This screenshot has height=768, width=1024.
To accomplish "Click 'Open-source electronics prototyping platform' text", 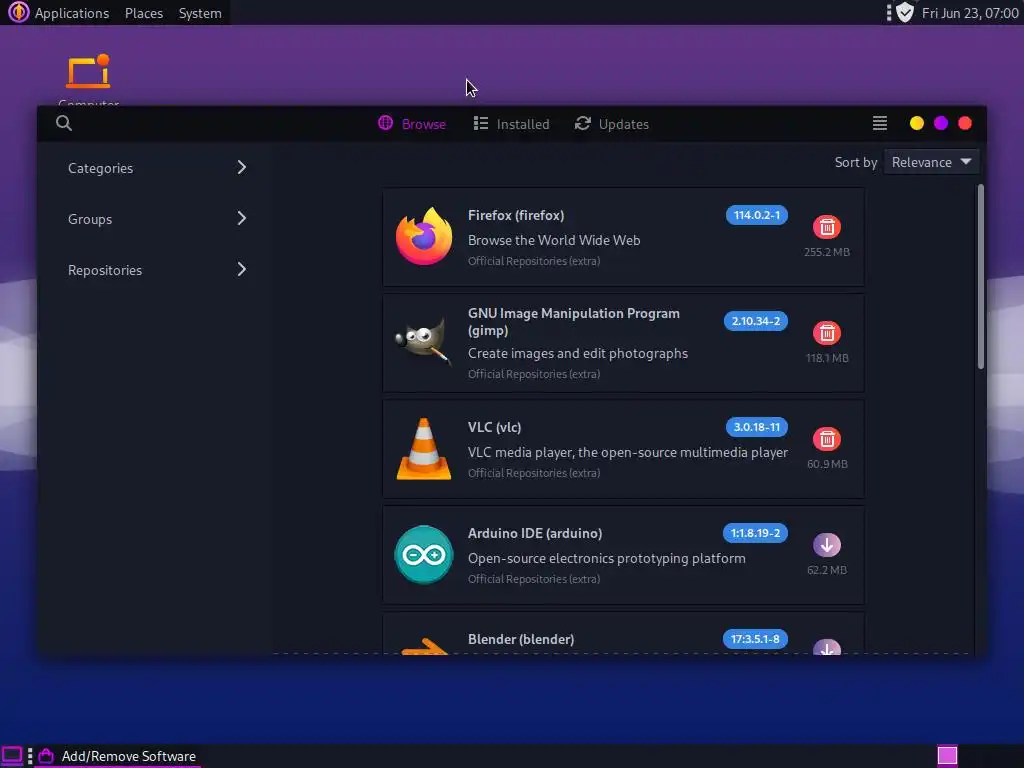I will (x=607, y=558).
